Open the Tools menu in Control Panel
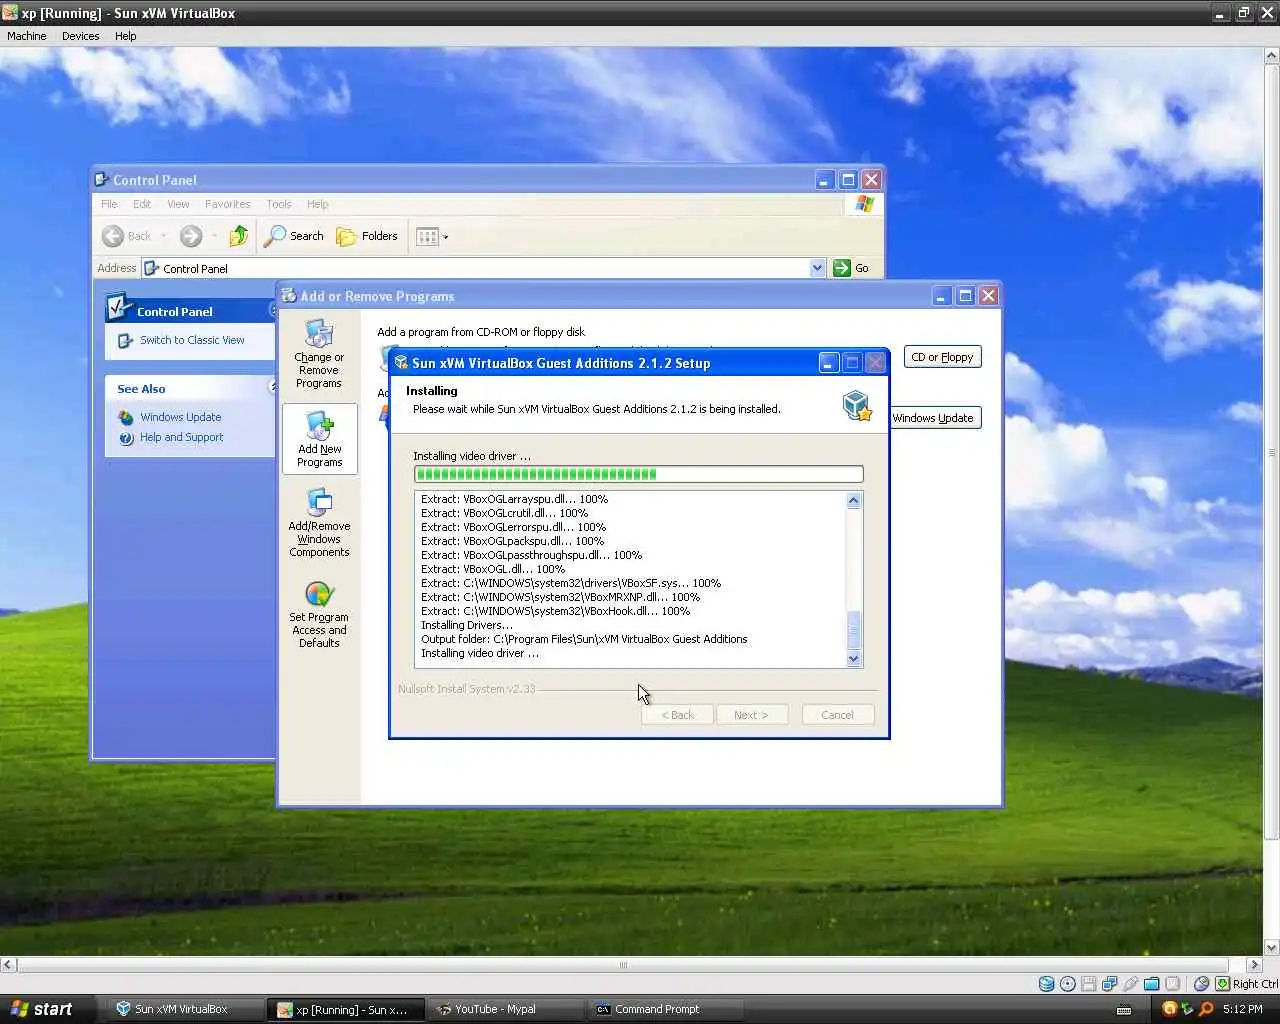 [x=279, y=204]
